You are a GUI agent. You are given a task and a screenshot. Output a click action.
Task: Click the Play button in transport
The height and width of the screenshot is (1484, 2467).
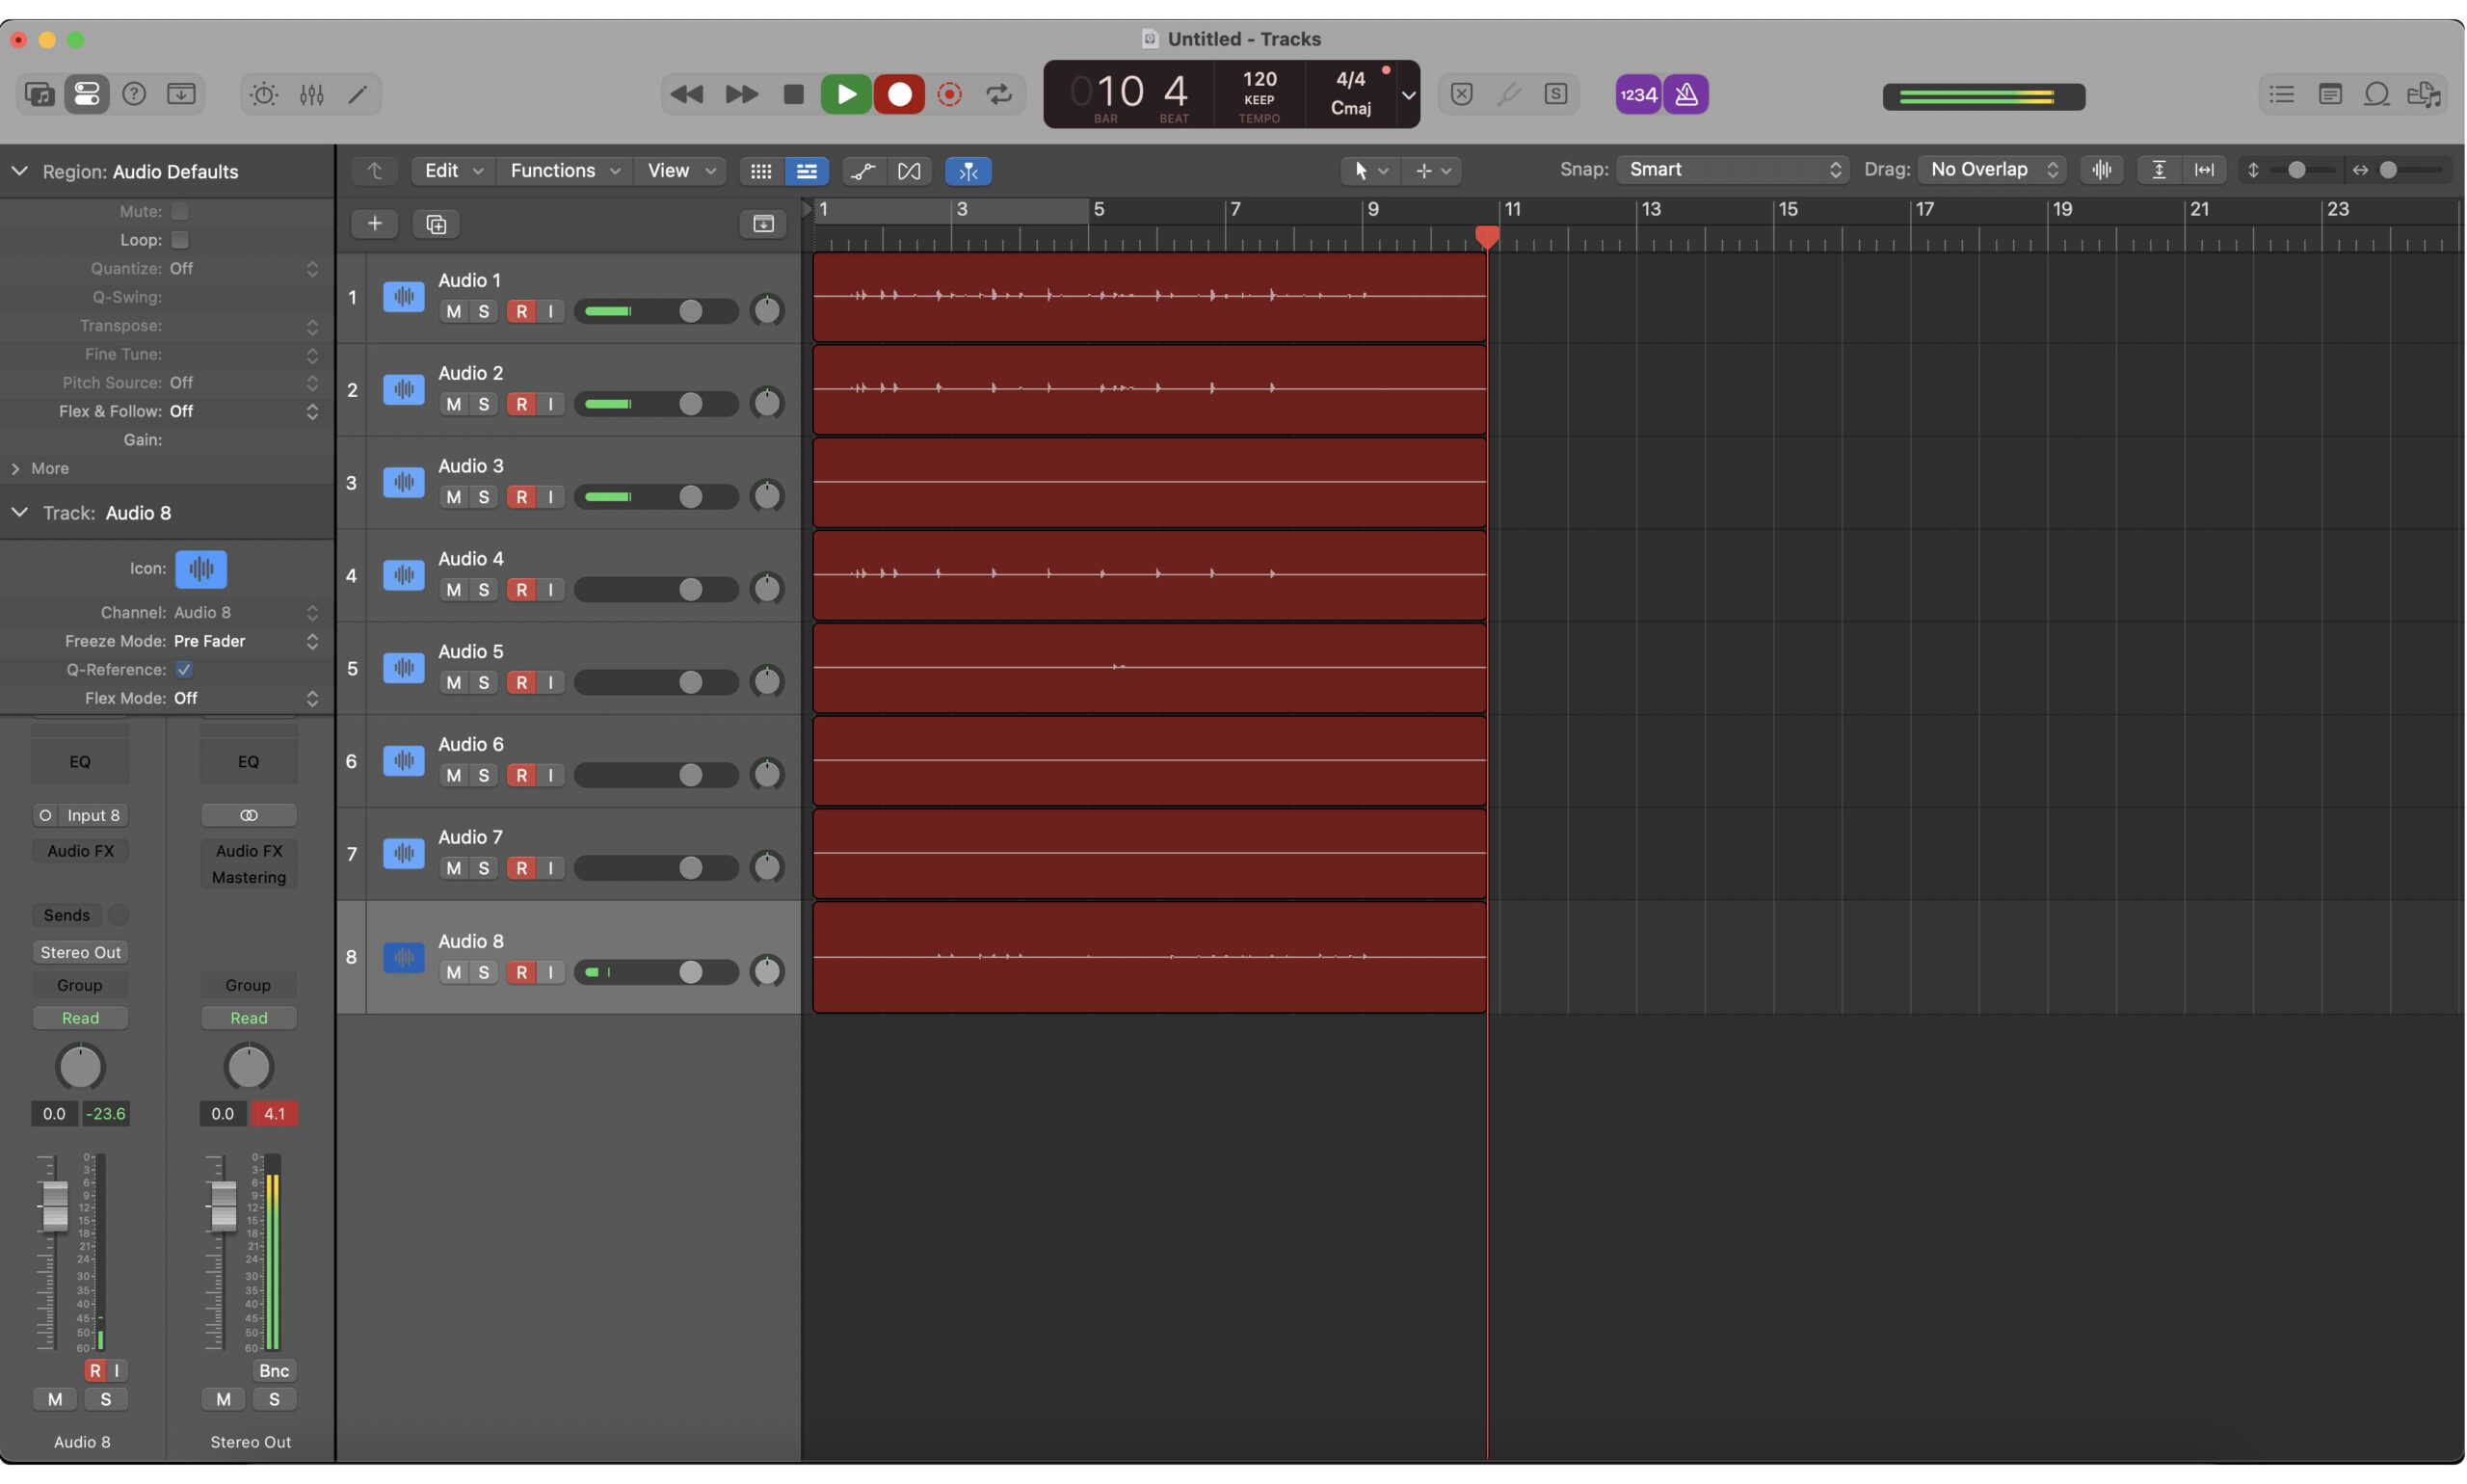point(845,94)
